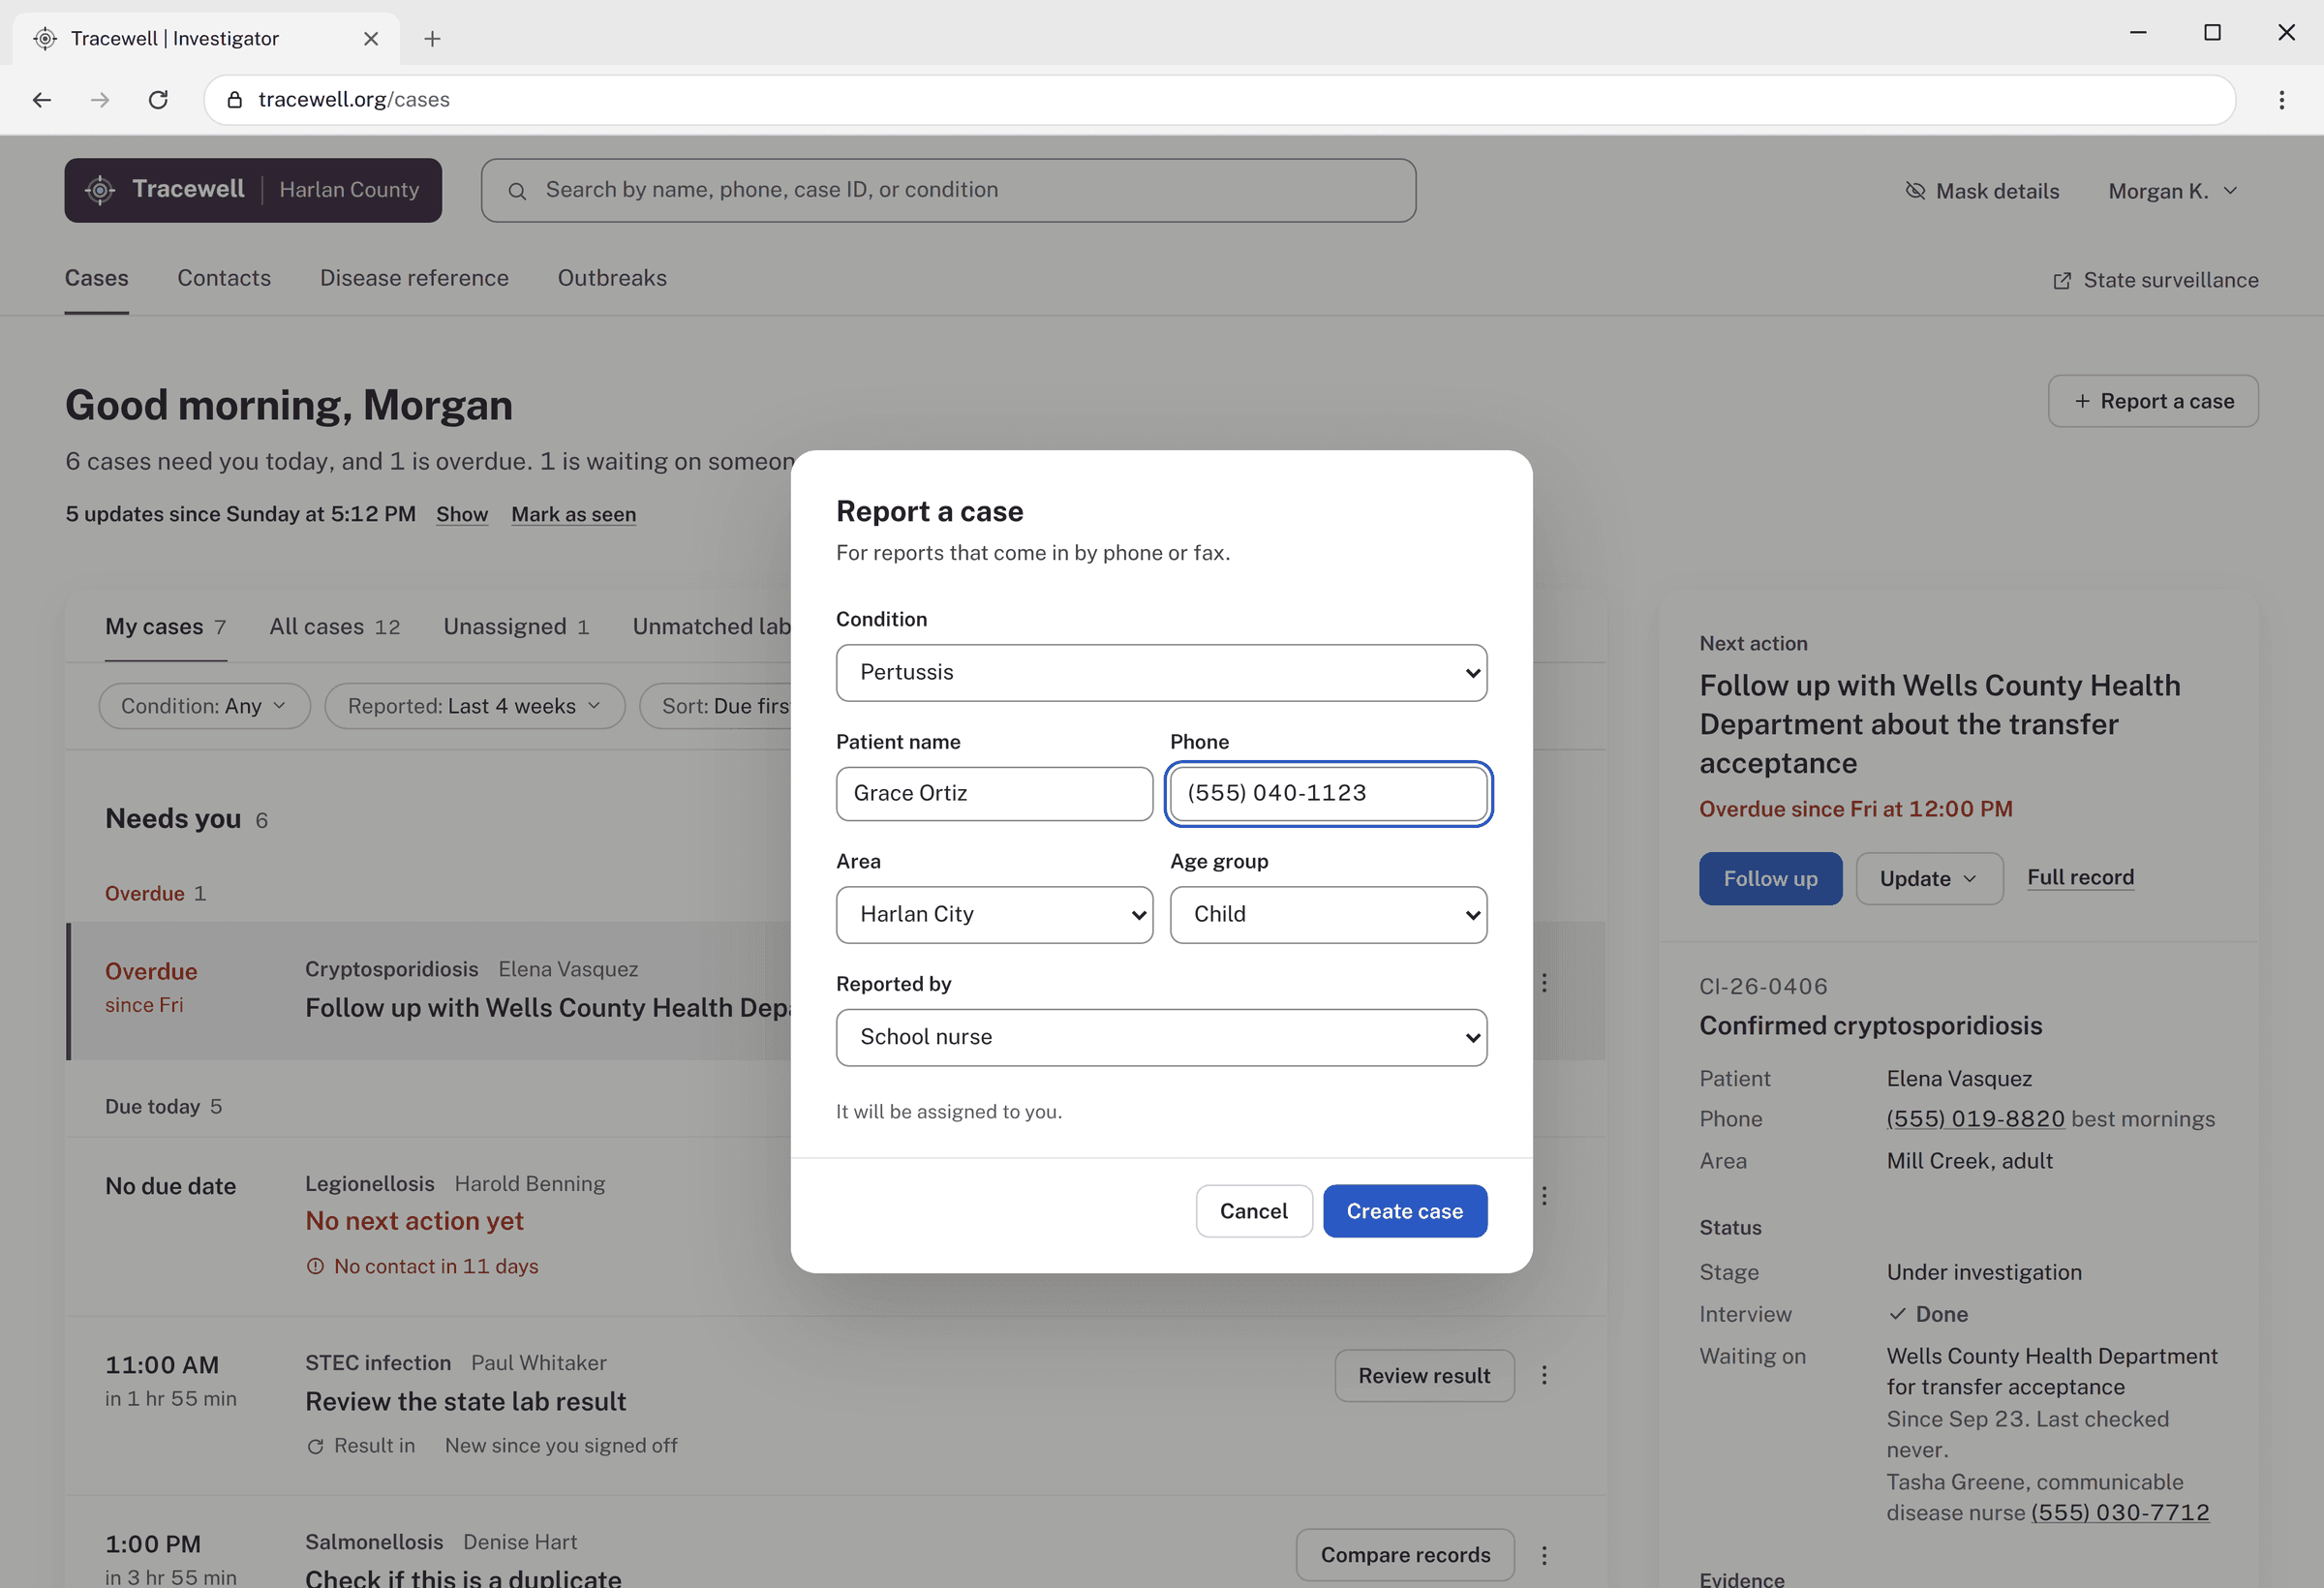Open more options for Harold Benning case row
The height and width of the screenshot is (1588, 2324).
[x=1544, y=1196]
